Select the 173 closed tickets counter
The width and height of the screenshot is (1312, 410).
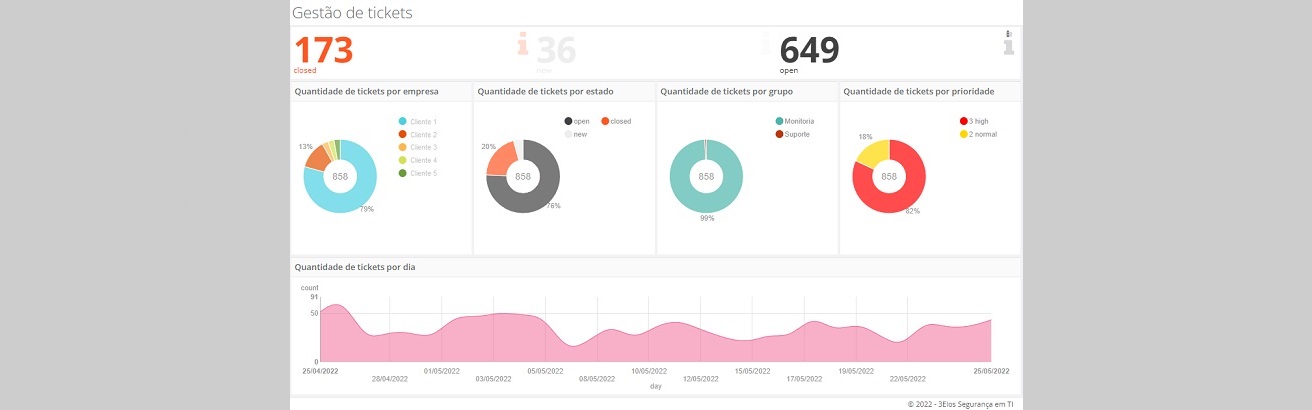(323, 53)
